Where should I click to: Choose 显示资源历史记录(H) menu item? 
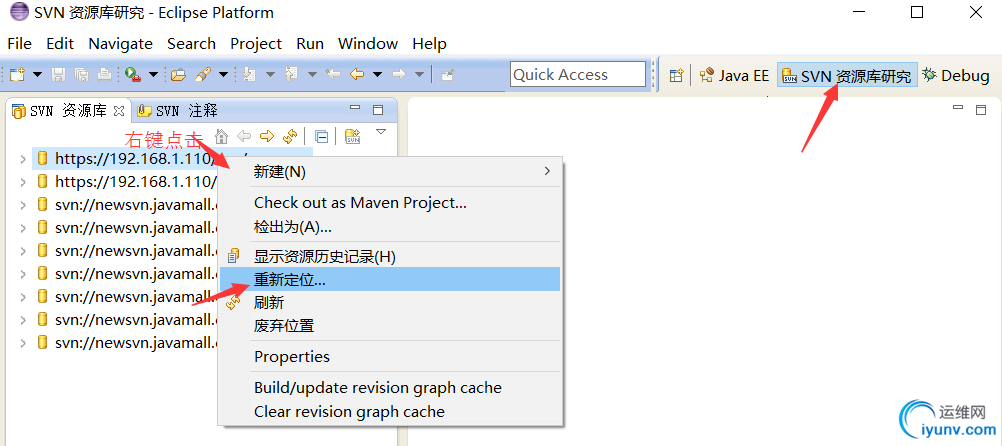[x=390, y=257]
